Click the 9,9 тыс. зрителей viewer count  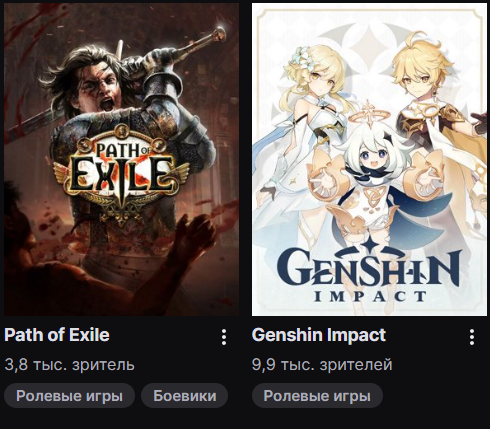click(x=322, y=365)
